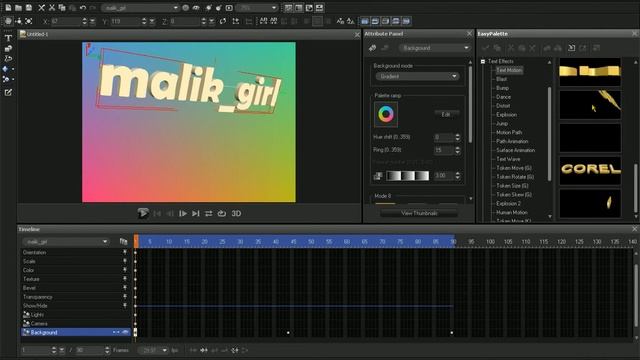Click the Save disk icon
The image size is (640, 360).
[29, 8]
